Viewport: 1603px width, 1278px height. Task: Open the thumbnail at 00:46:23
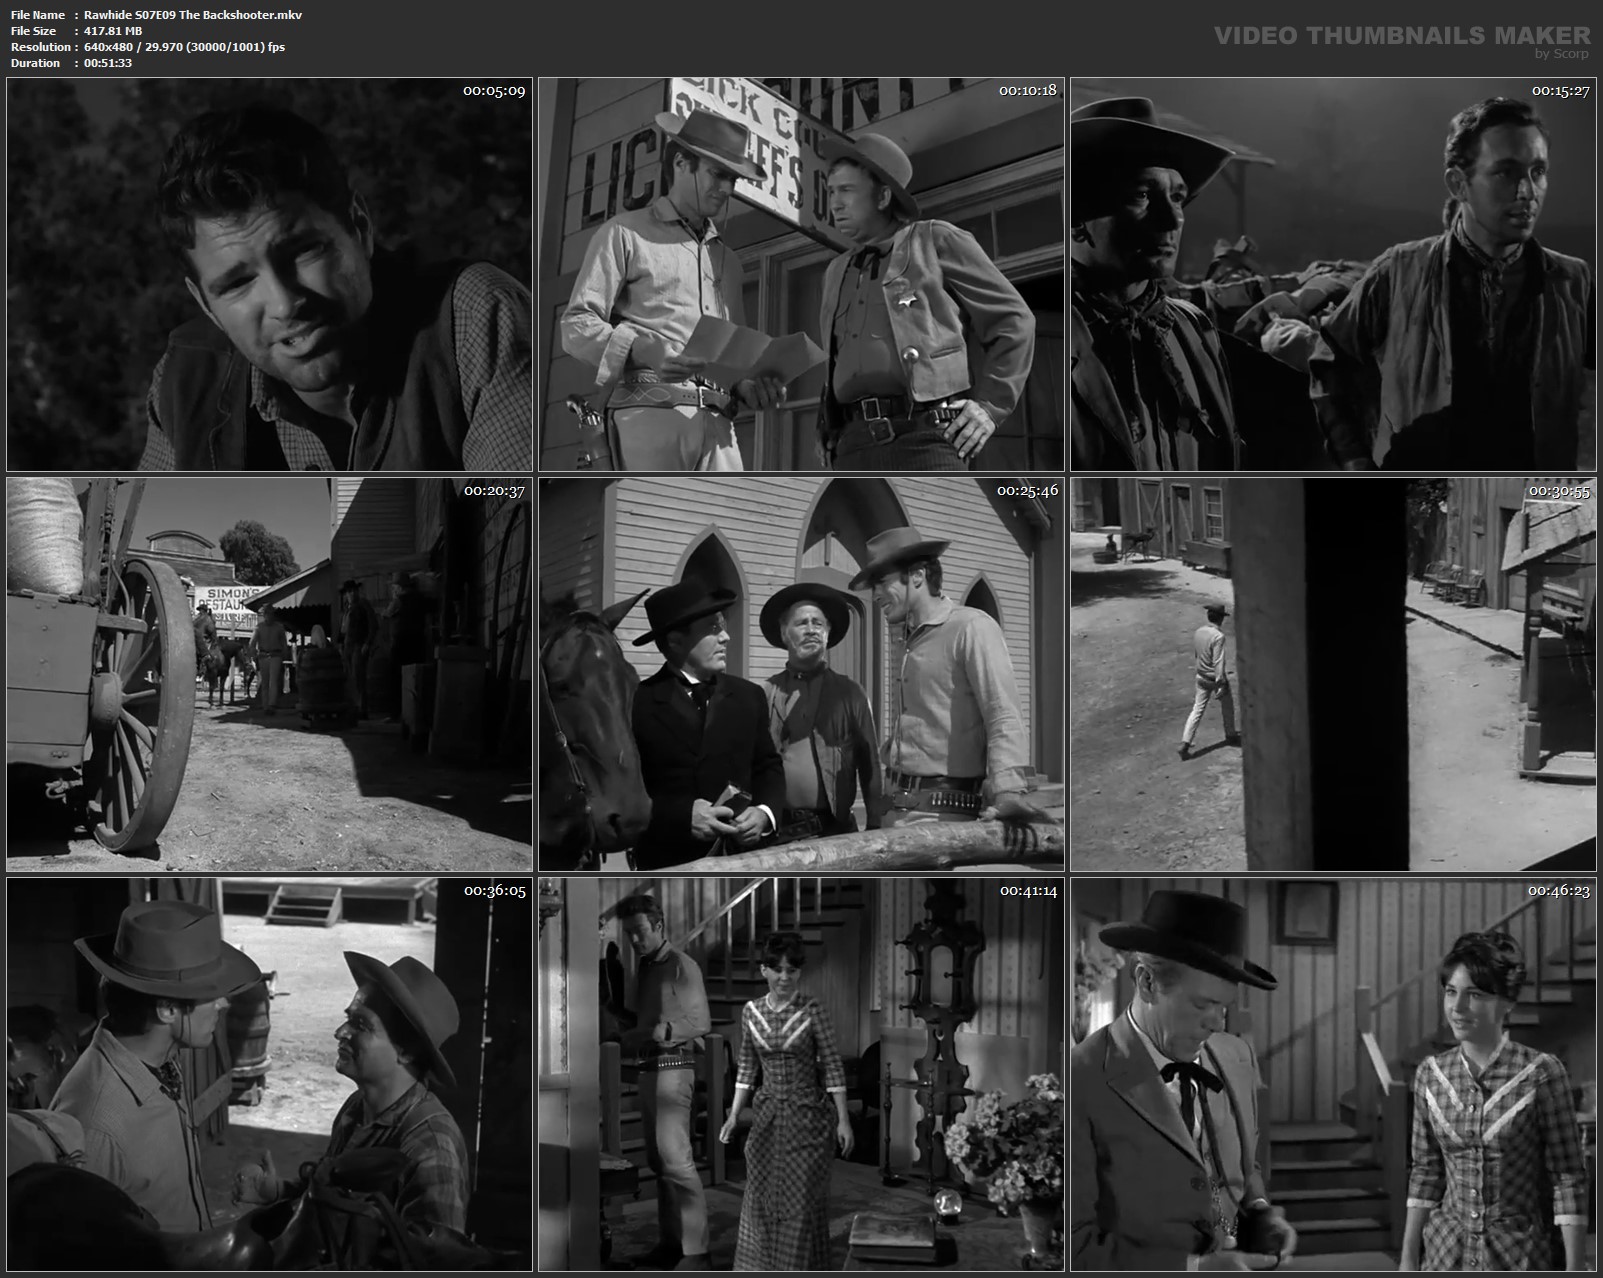[1333, 1074]
